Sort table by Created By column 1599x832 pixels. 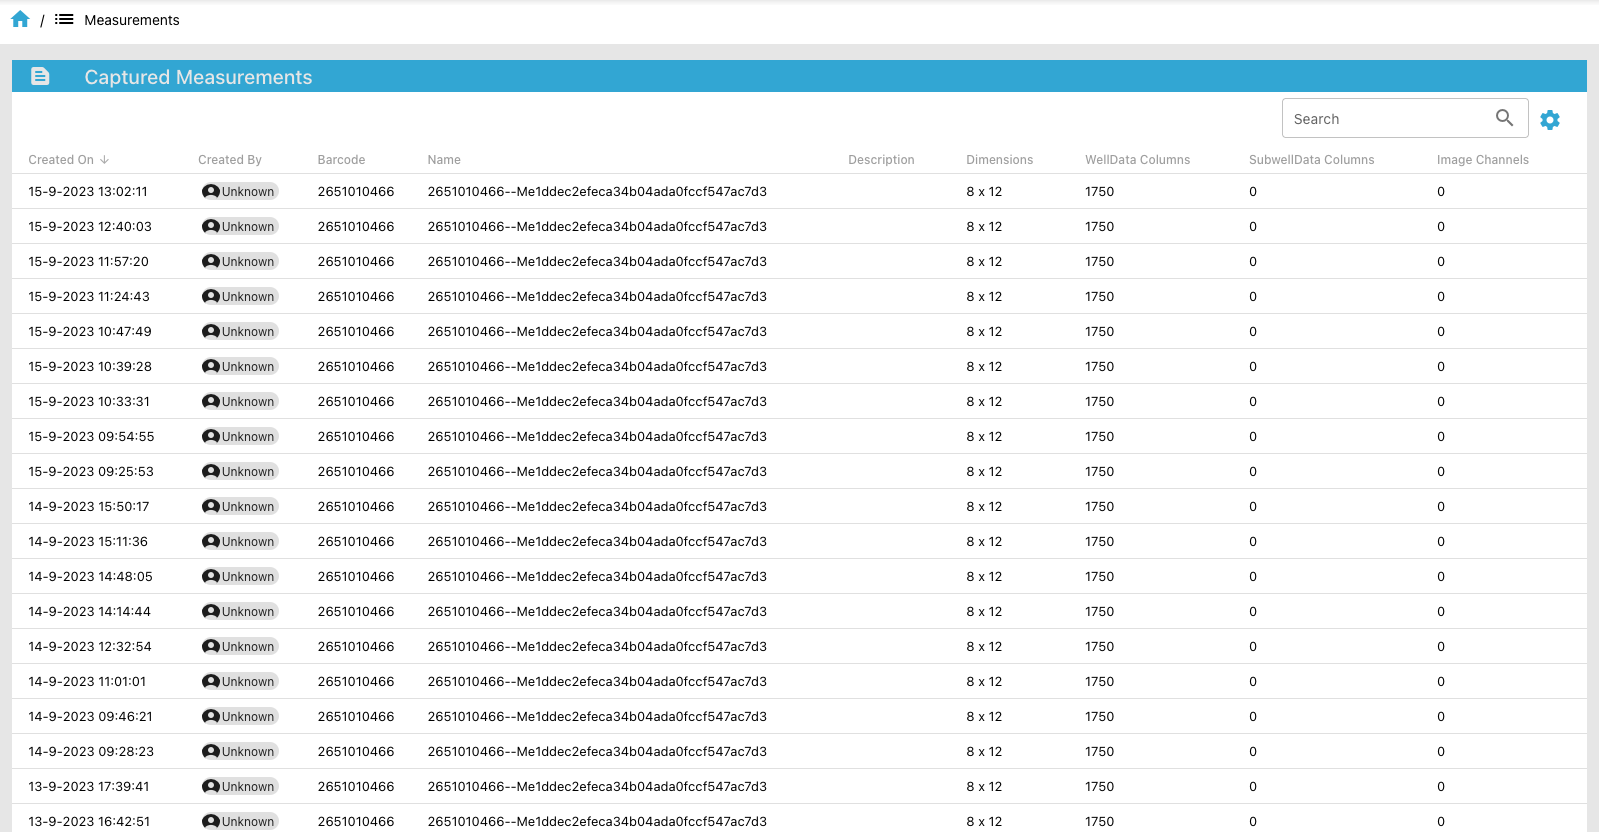[229, 160]
